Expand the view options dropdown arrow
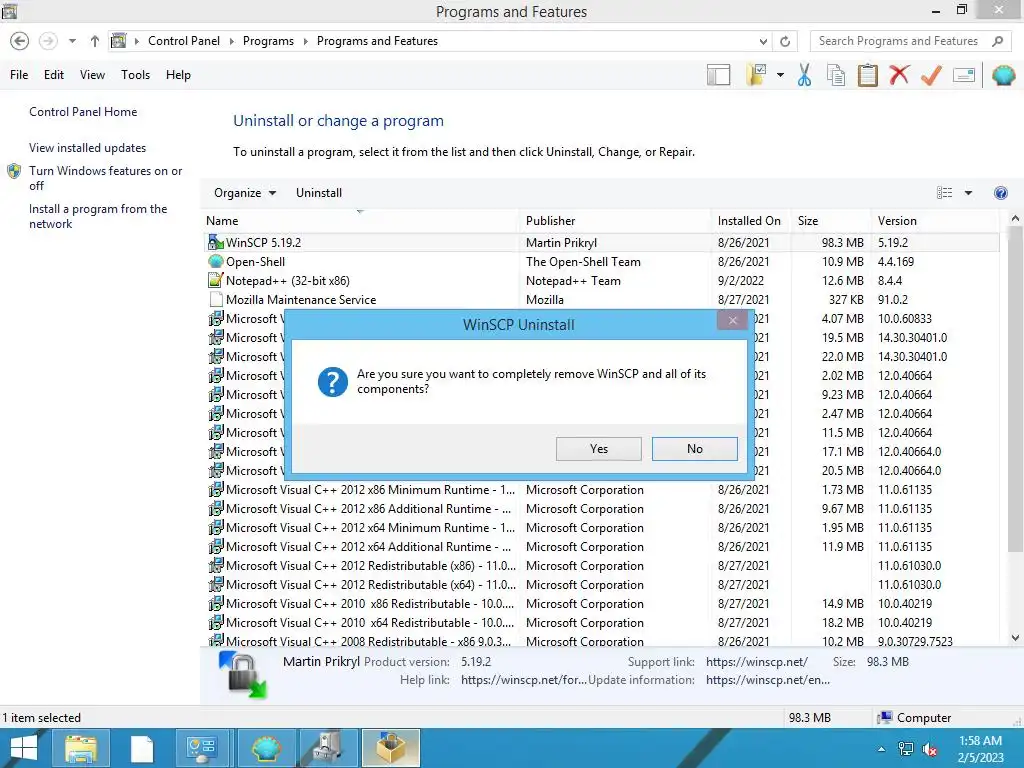The height and width of the screenshot is (768, 1024). click(968, 193)
